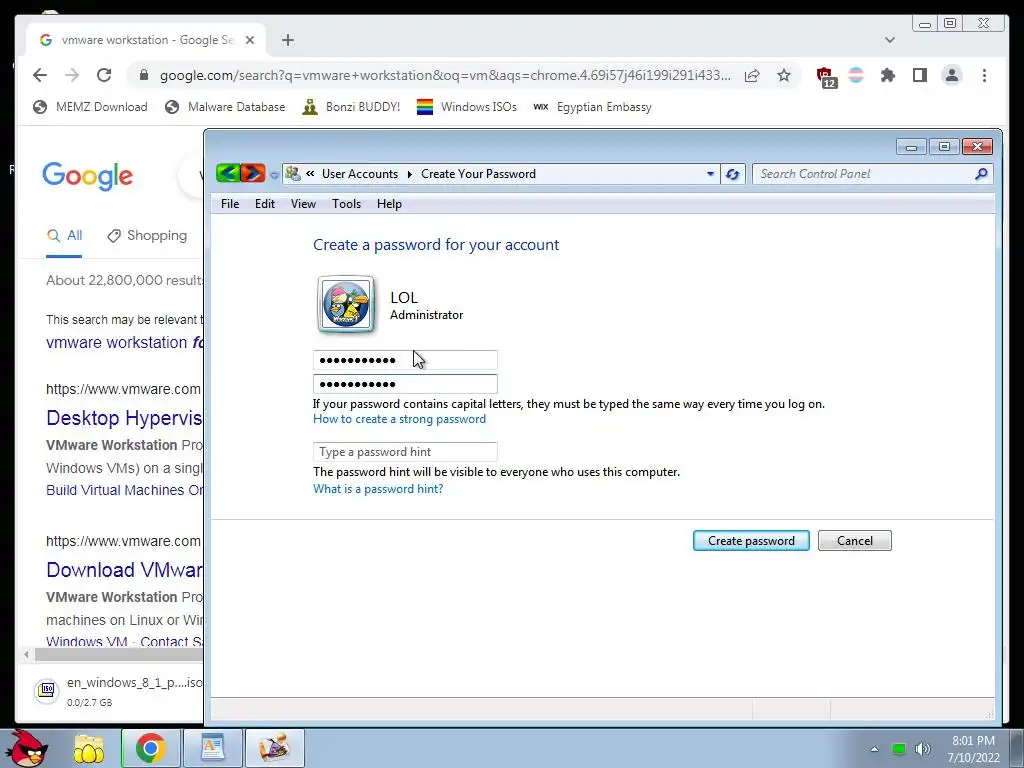Viewport: 1024px width, 768px height.
Task: Click the Type a password hint field
Action: click(405, 452)
